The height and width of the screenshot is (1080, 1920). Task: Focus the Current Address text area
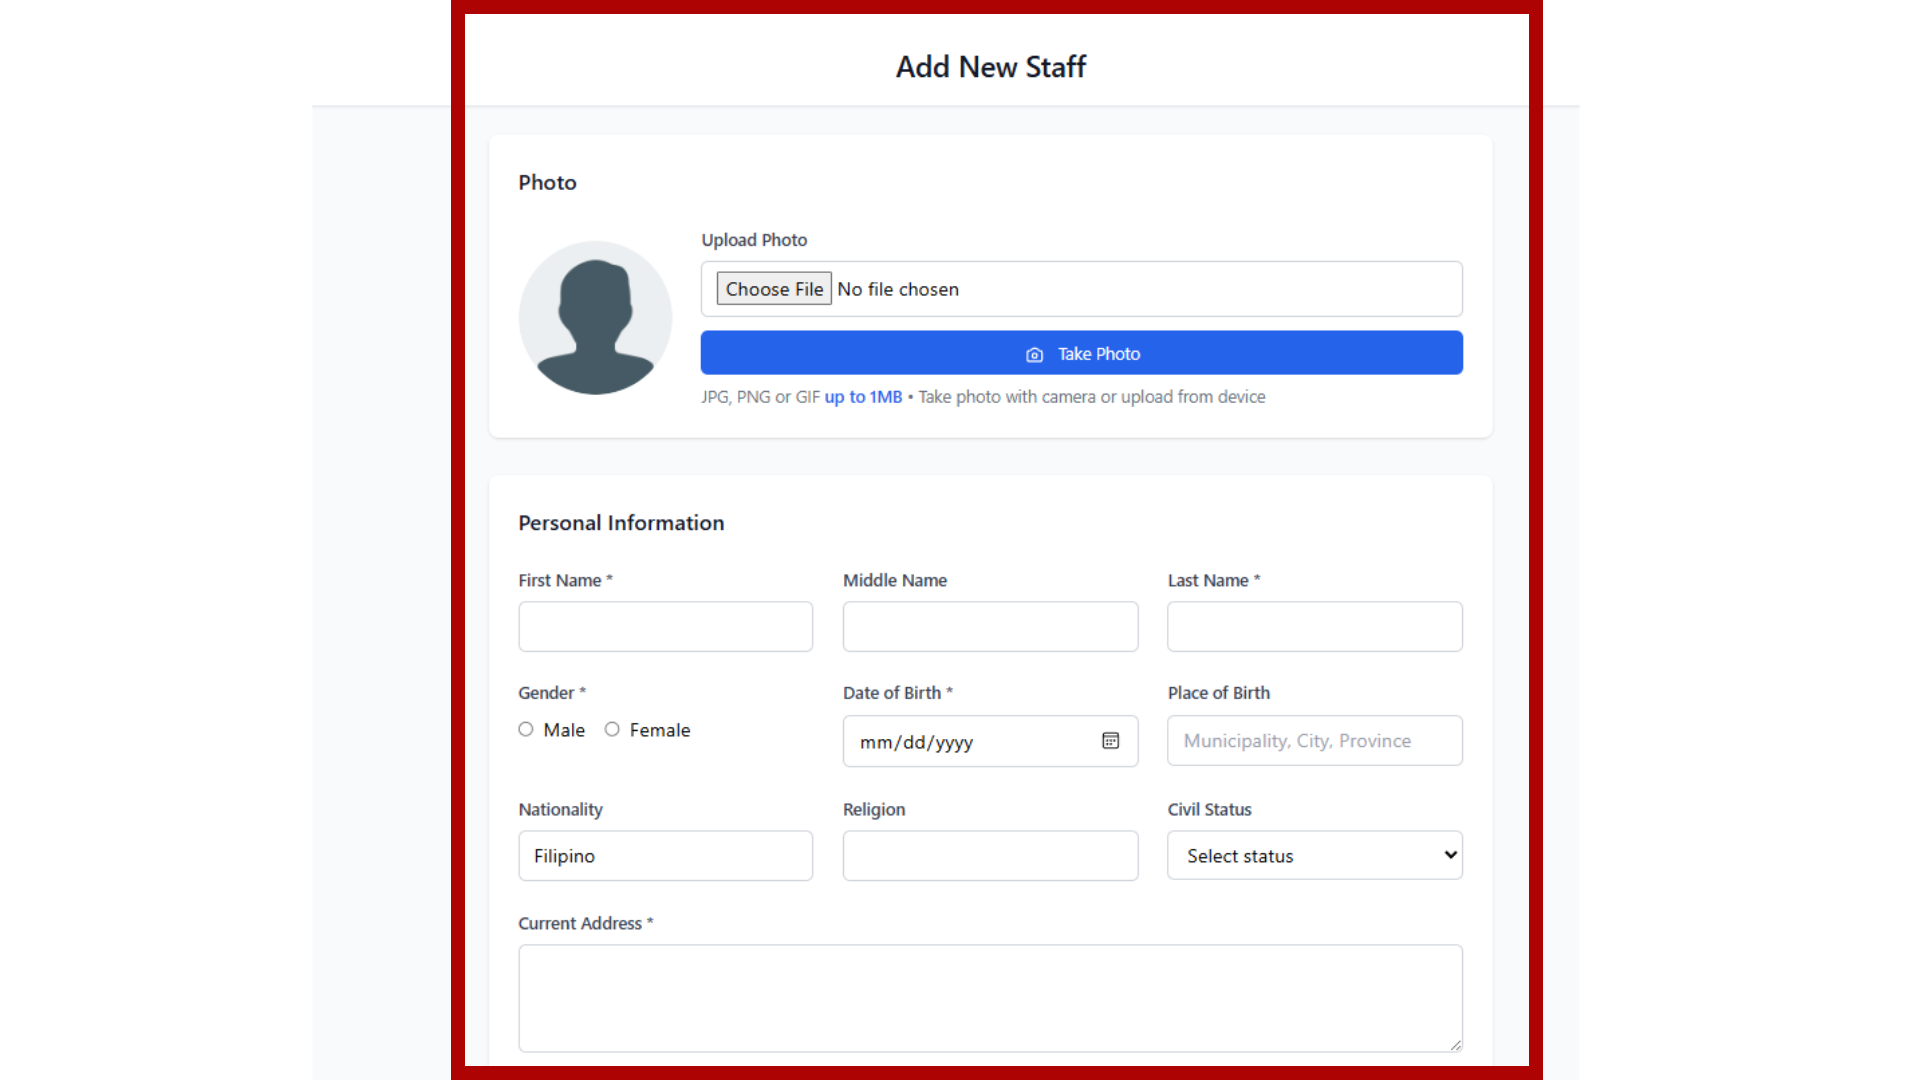pyautogui.click(x=989, y=997)
